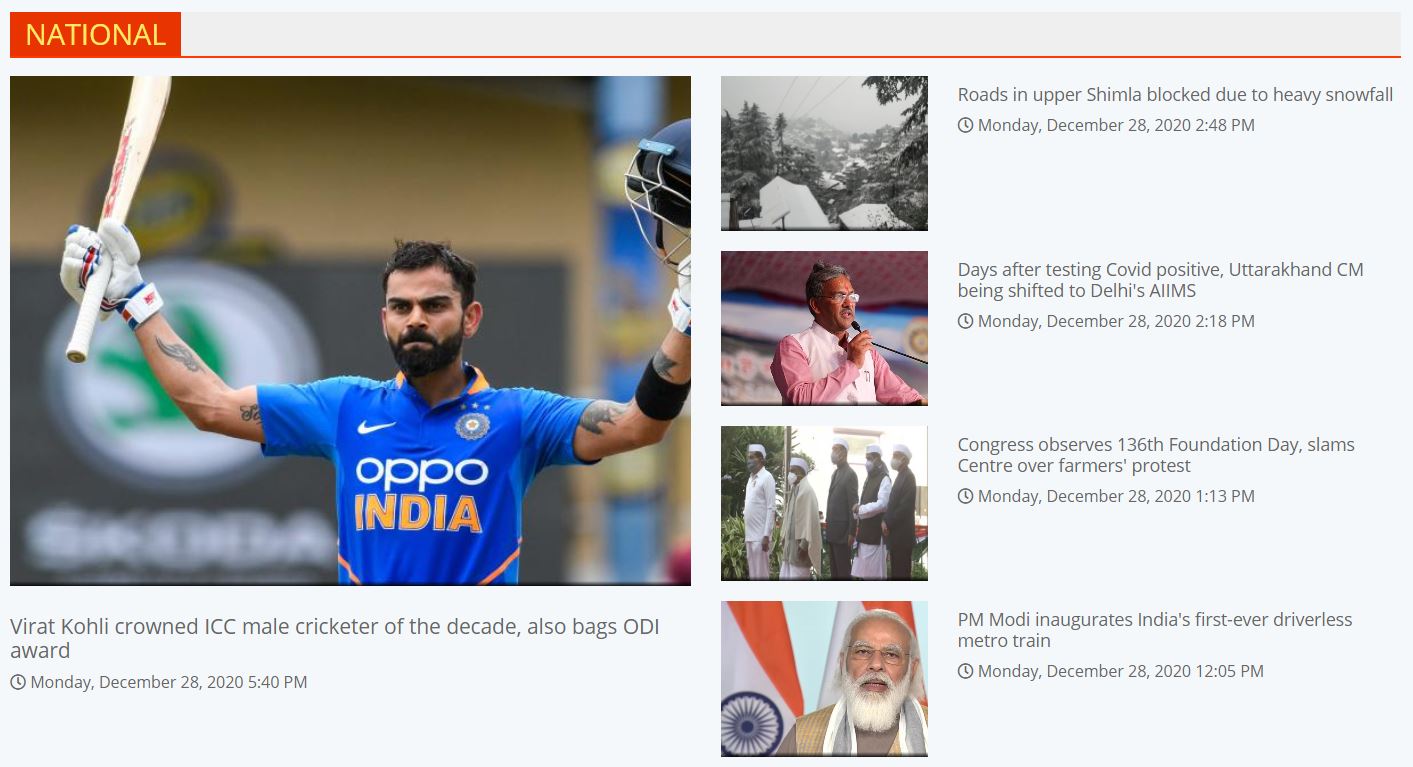Screen dimensions: 1413x767
Task: Click clock icon beside 5:40 PM timestamp
Action: (18, 682)
